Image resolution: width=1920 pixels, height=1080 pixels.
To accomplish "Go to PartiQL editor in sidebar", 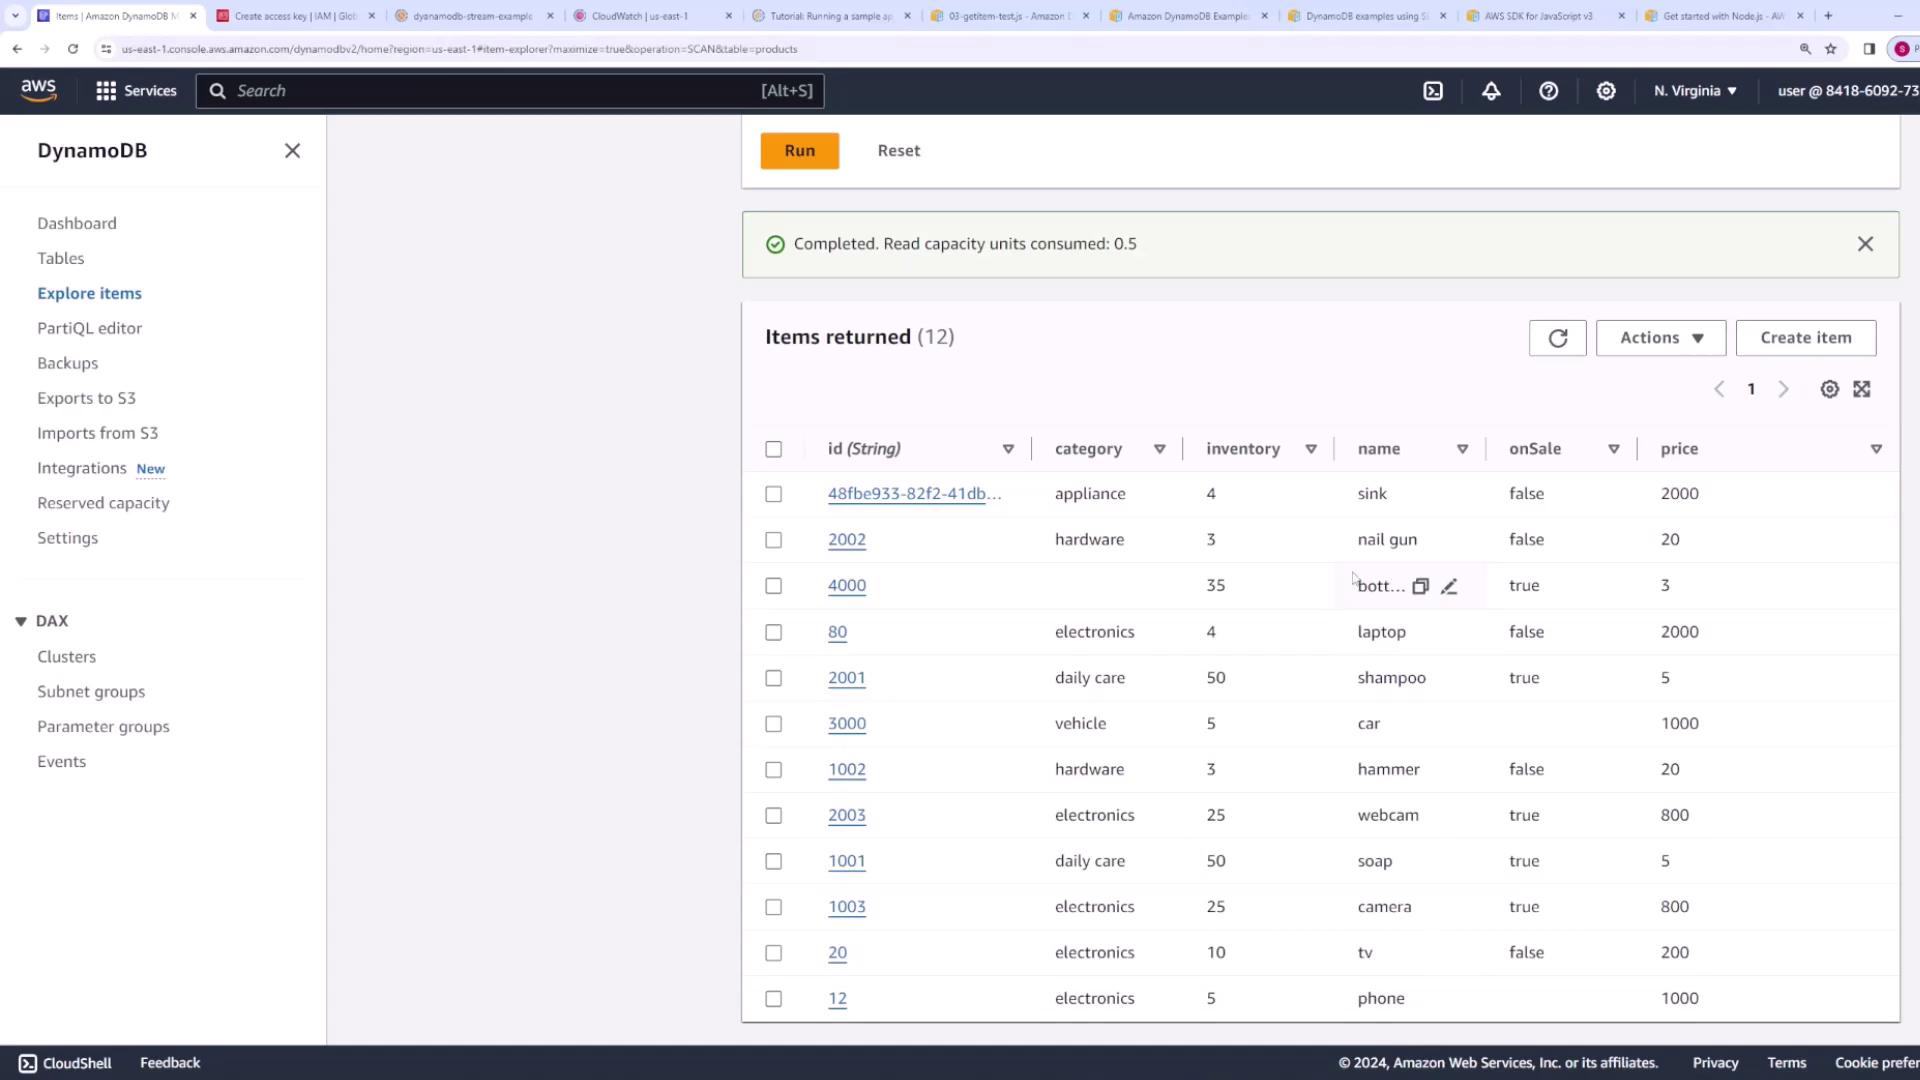I will 89,328.
